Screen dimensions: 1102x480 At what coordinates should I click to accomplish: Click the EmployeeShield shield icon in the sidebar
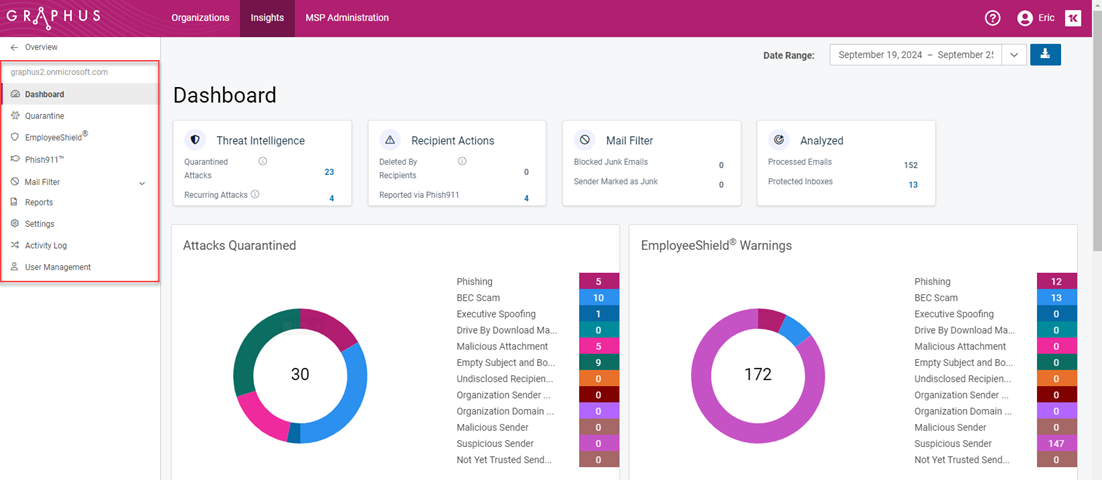15,138
